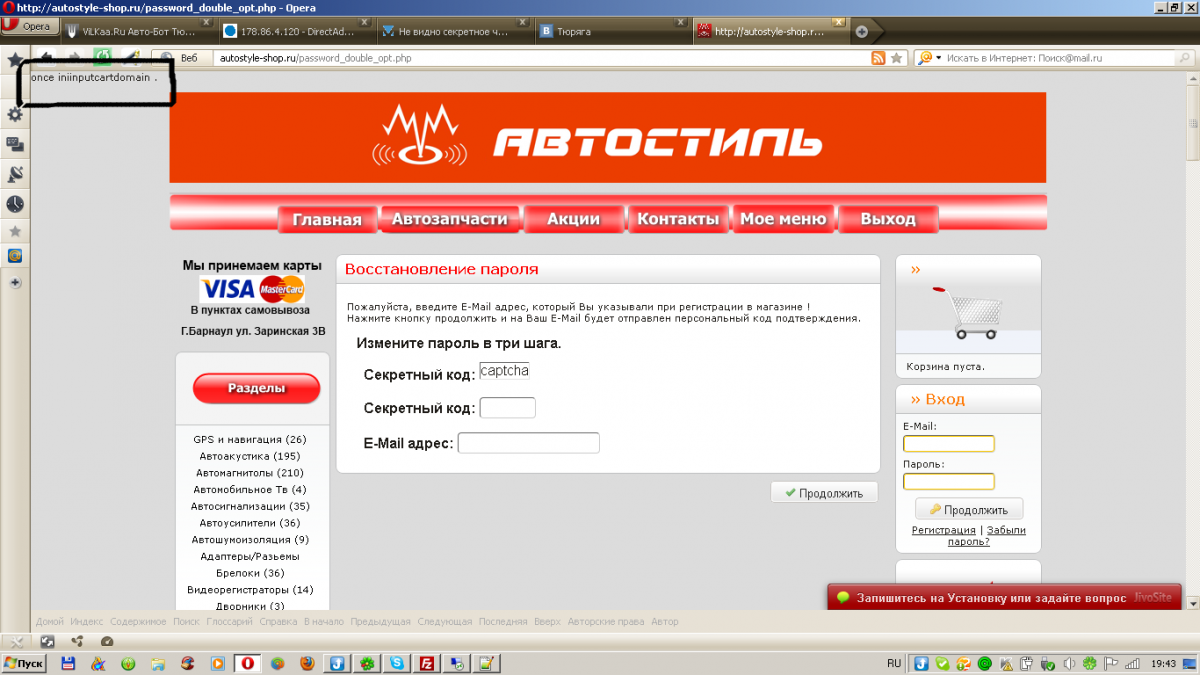
Task: Close the ViLKaa.Ru tab
Action: (x=206, y=22)
